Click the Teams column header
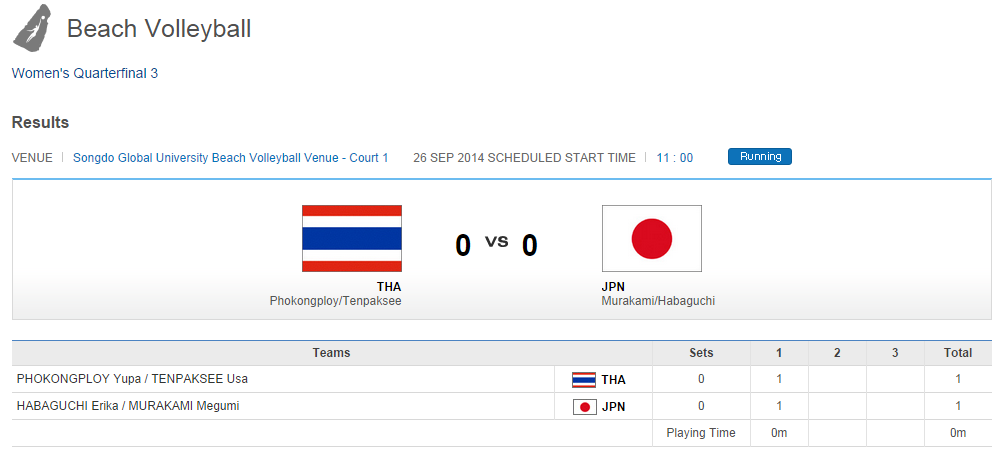 click(x=331, y=353)
